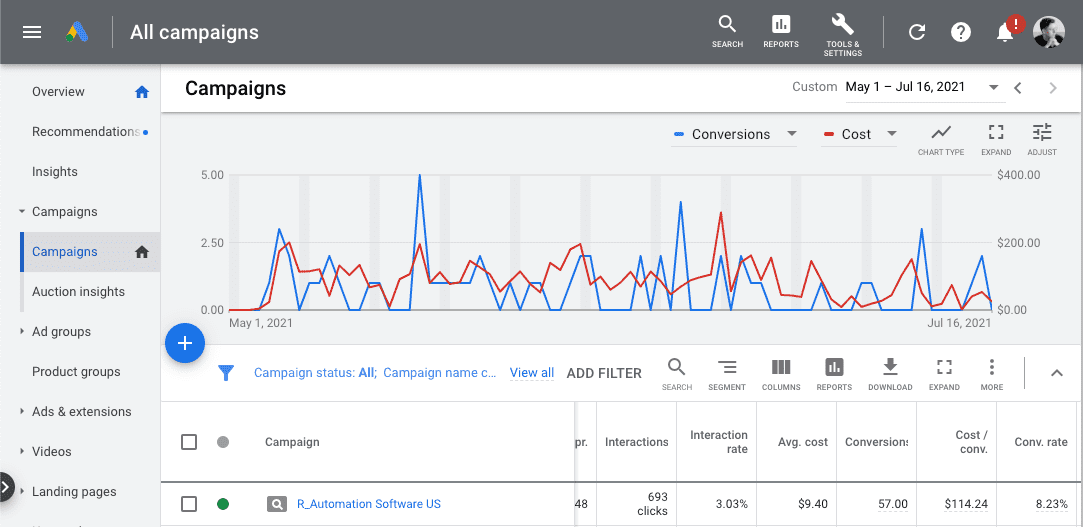This screenshot has height=527, width=1083.
Task: Go to Overview in sidebar
Action: click(x=58, y=92)
